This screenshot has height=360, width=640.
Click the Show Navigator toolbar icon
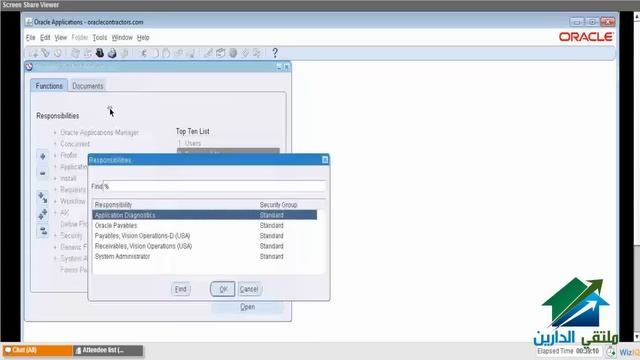tap(58, 53)
